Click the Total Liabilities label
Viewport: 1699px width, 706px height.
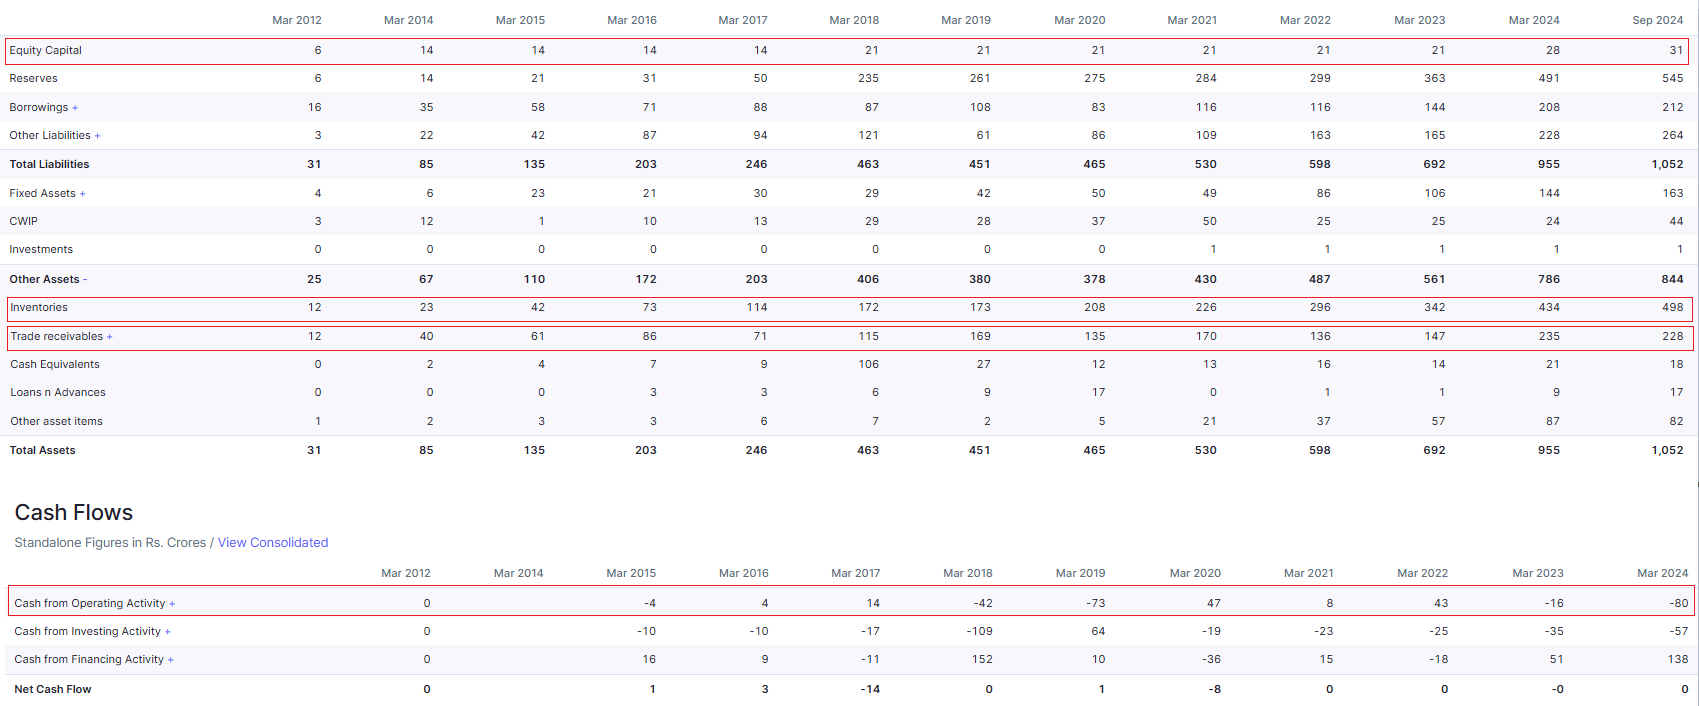(x=50, y=164)
